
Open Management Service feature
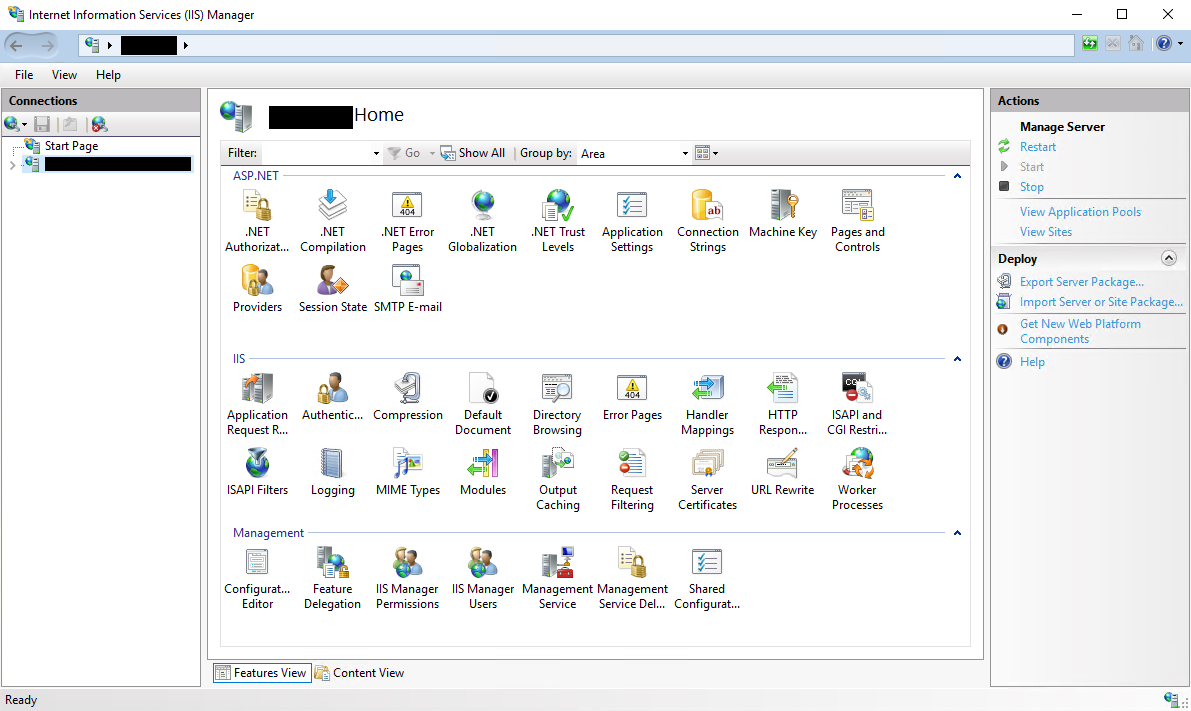pos(558,579)
